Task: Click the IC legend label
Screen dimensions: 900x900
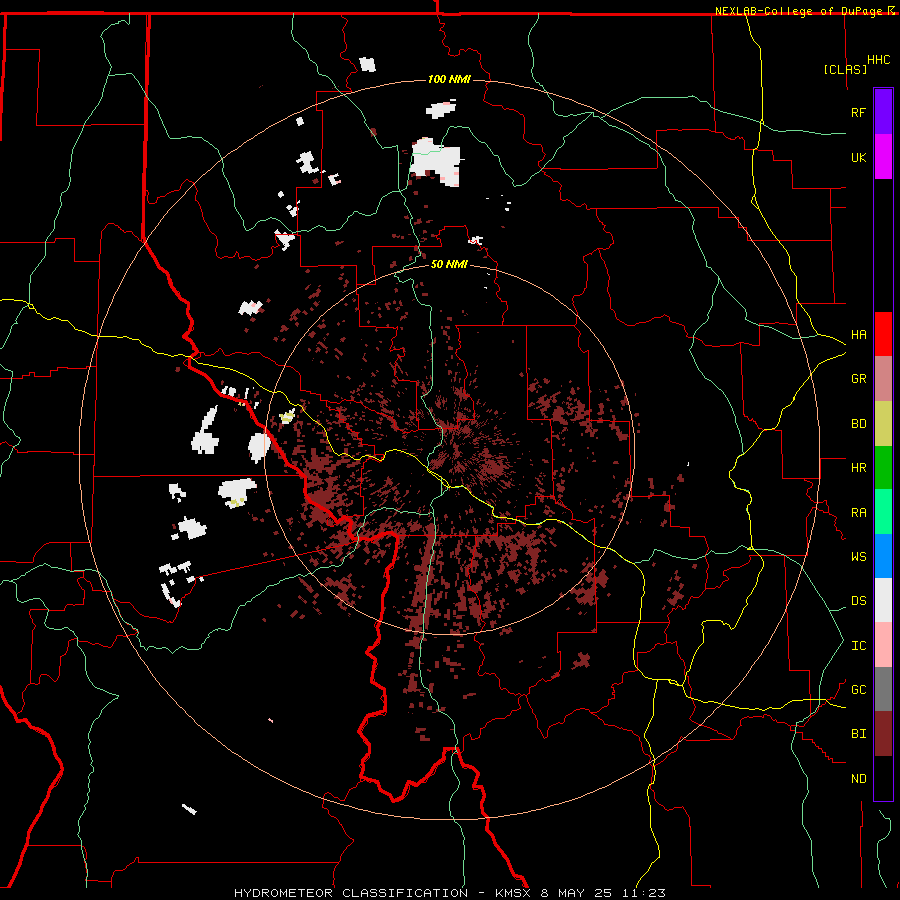Action: coord(858,646)
